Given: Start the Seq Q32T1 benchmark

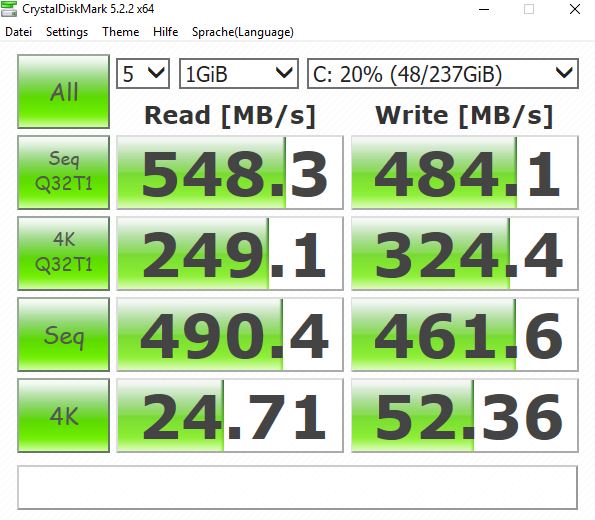Looking at the screenshot, I should (x=63, y=172).
